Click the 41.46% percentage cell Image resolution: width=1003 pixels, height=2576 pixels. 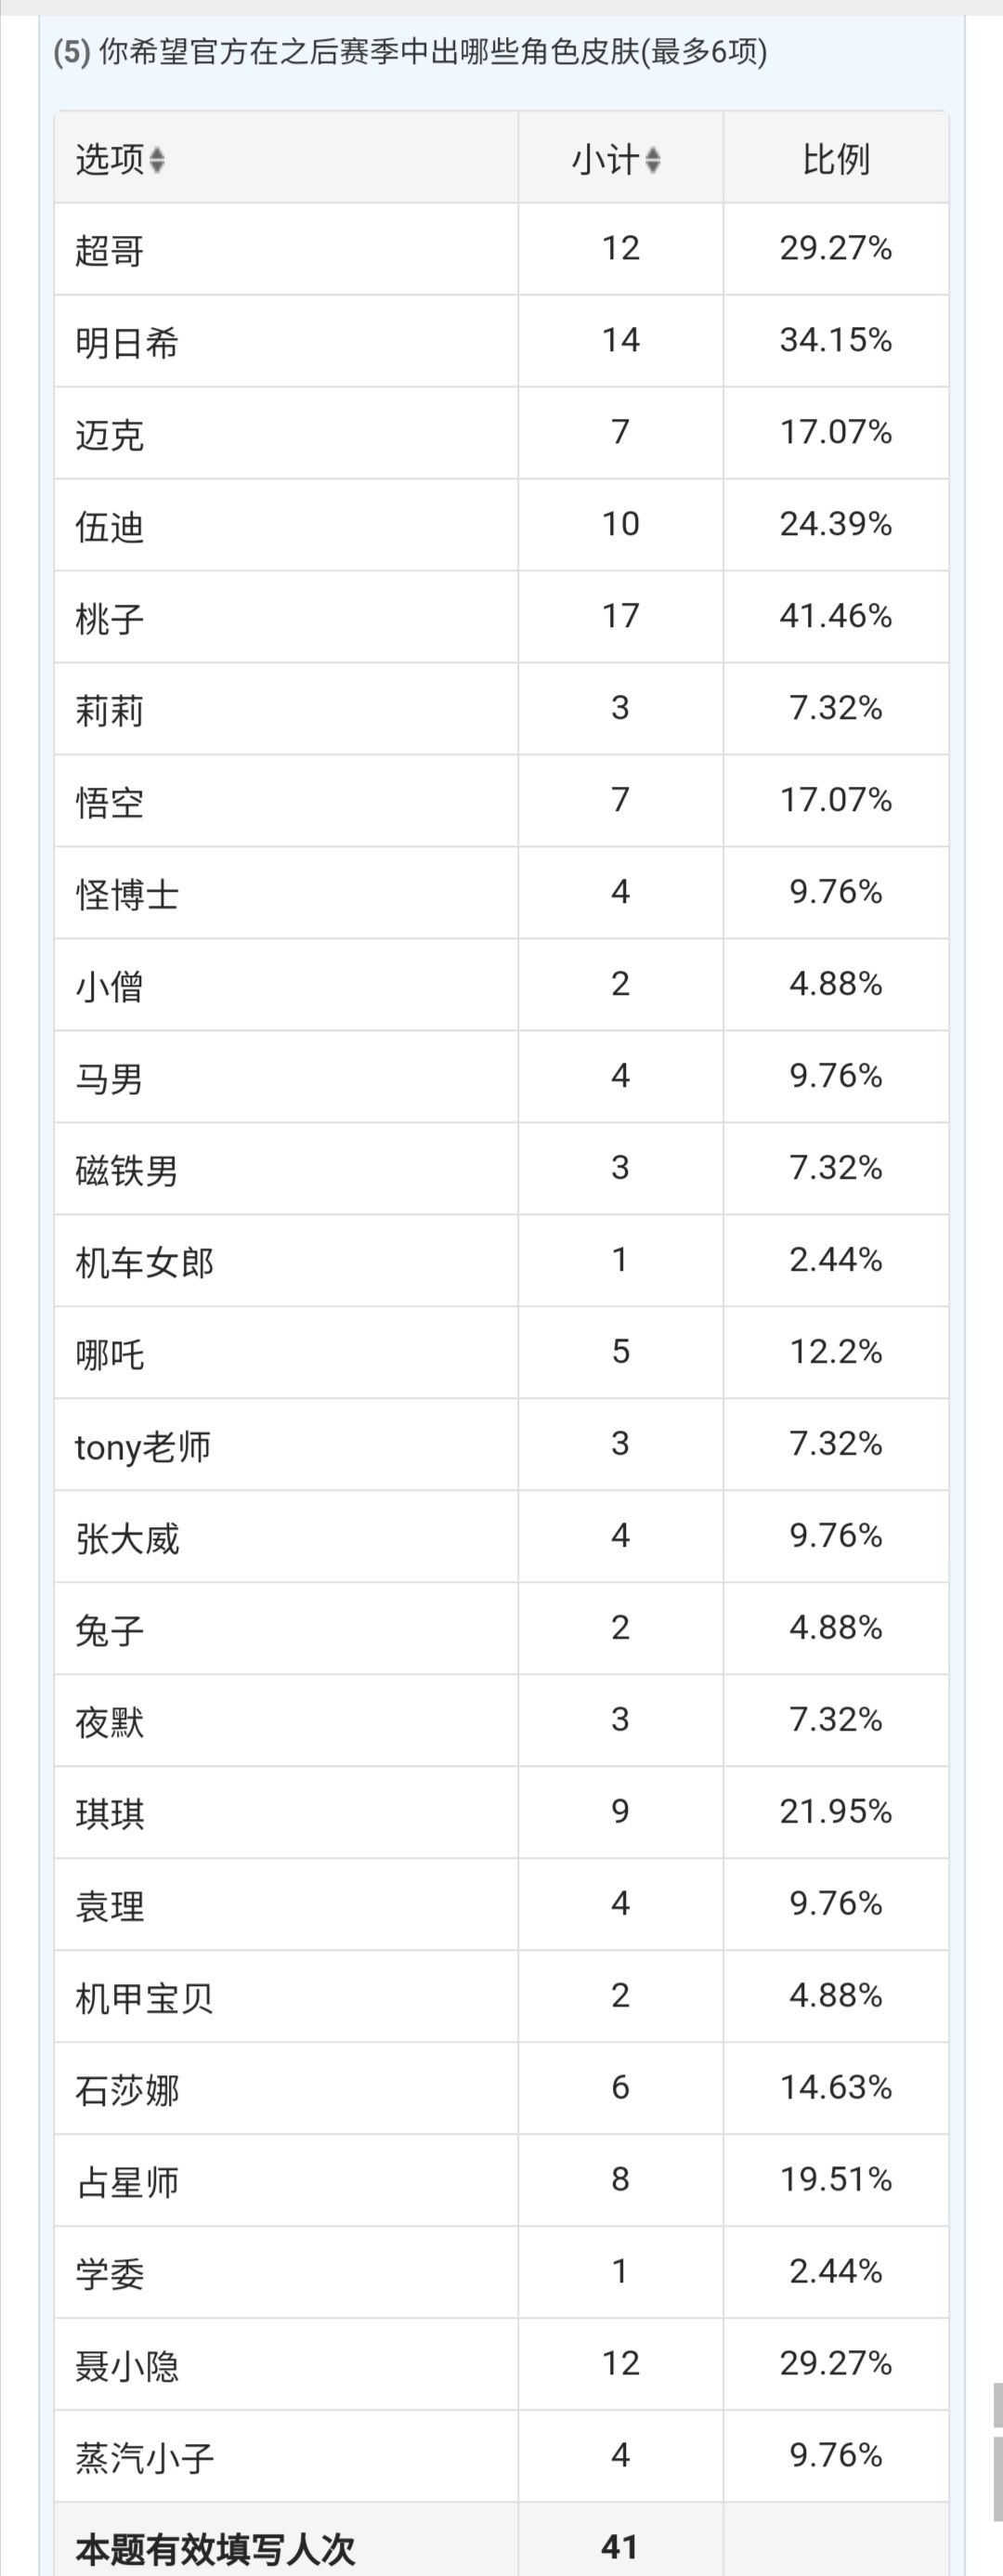tap(835, 616)
